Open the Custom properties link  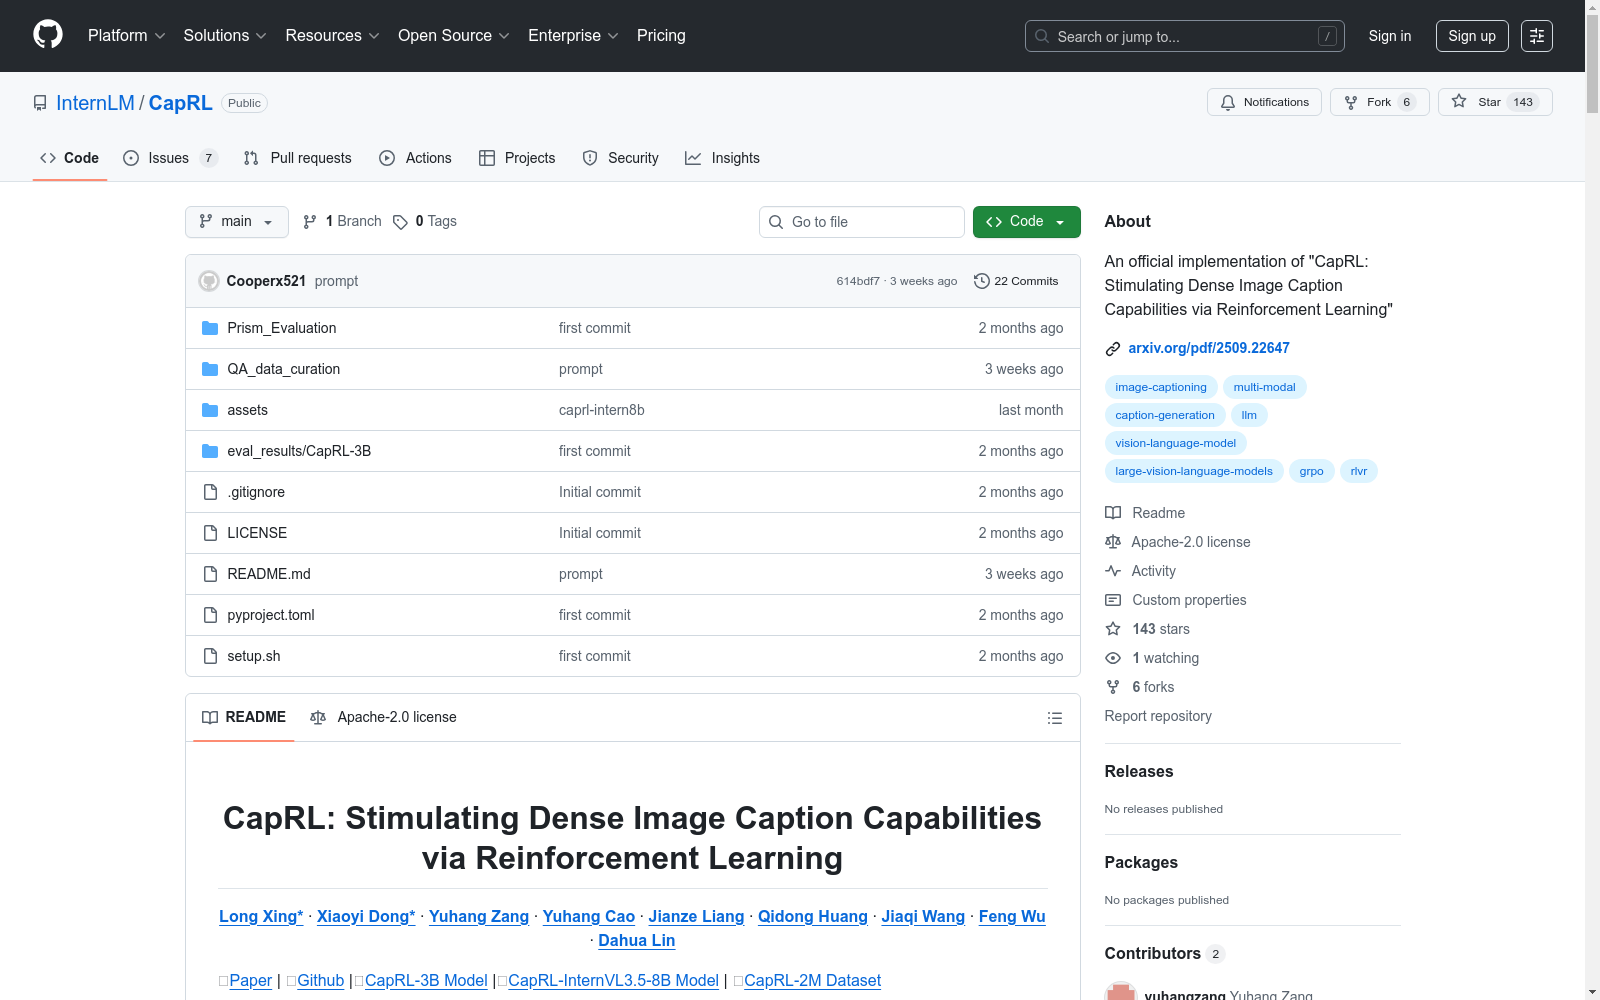[x=1176, y=600]
